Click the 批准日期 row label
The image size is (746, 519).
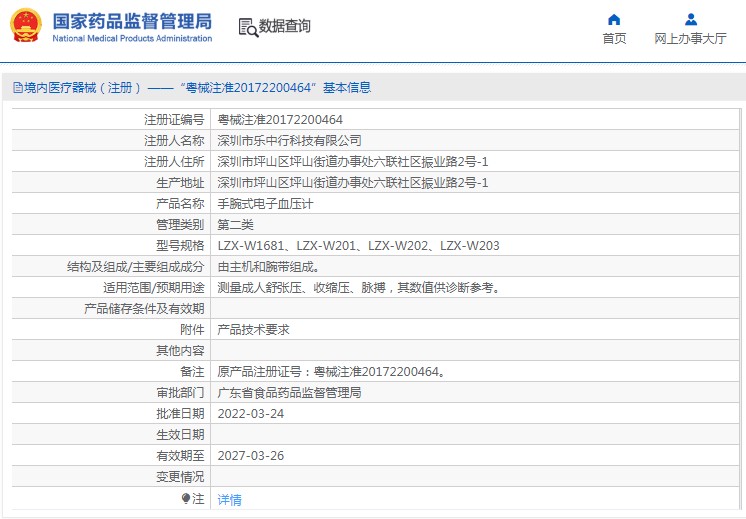click(180, 413)
